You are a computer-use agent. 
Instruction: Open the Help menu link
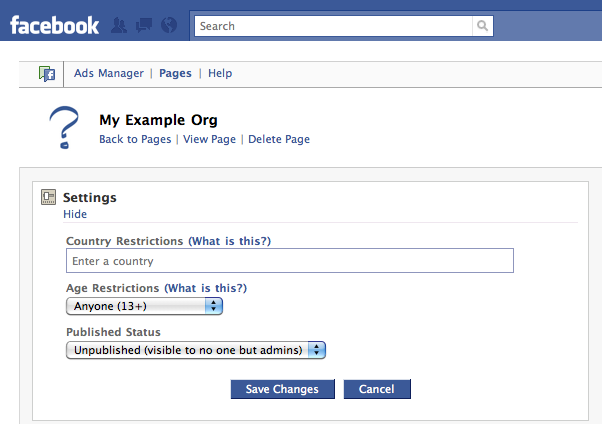220,73
